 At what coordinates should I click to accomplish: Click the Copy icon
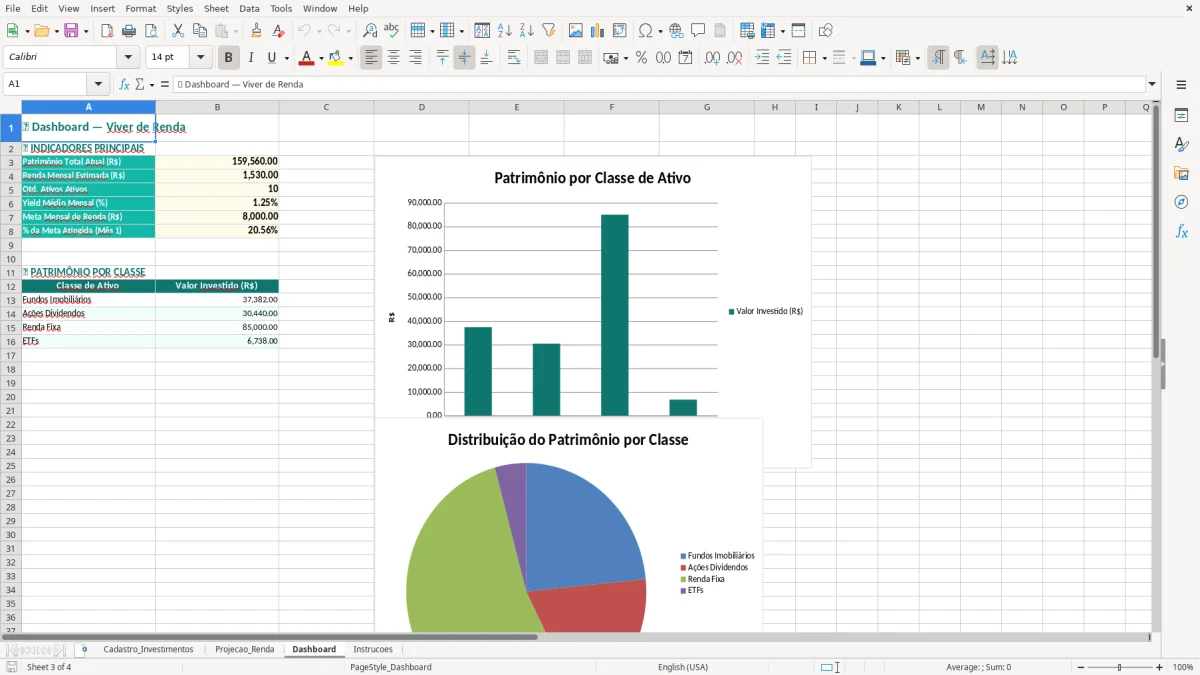200,31
